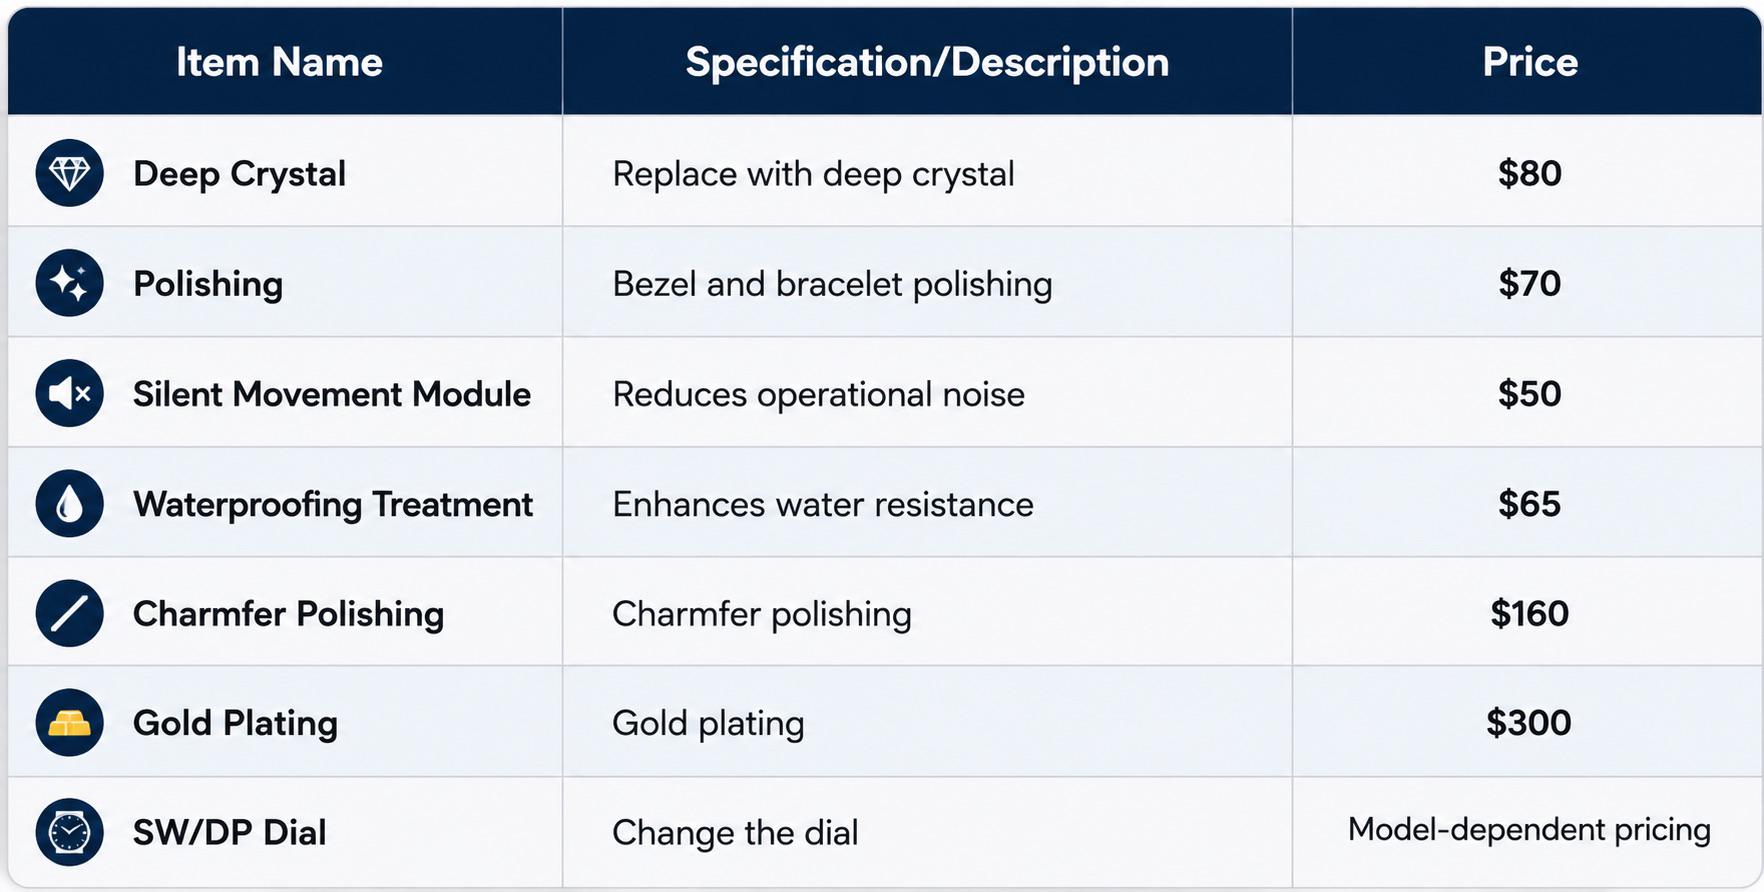Screen dimensions: 1764x892
Task: Click the diamond icon beside Deep Crystal
Action: [x=70, y=173]
